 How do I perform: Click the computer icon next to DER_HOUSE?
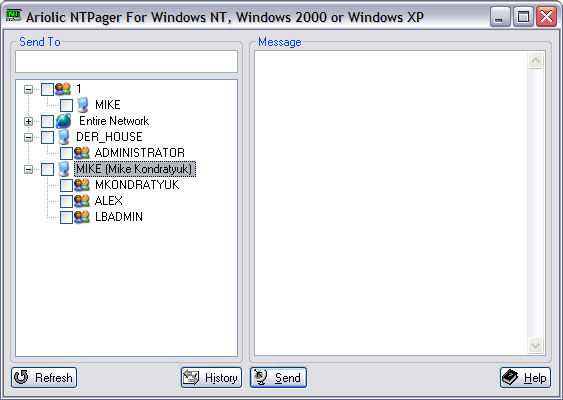[64, 137]
